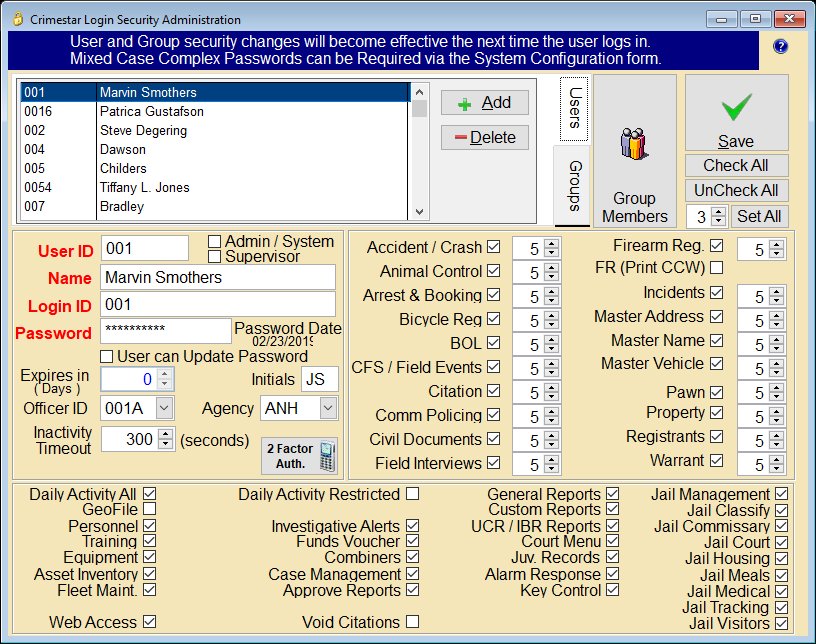Click the Initials input field
The image size is (816, 644).
click(x=320, y=379)
